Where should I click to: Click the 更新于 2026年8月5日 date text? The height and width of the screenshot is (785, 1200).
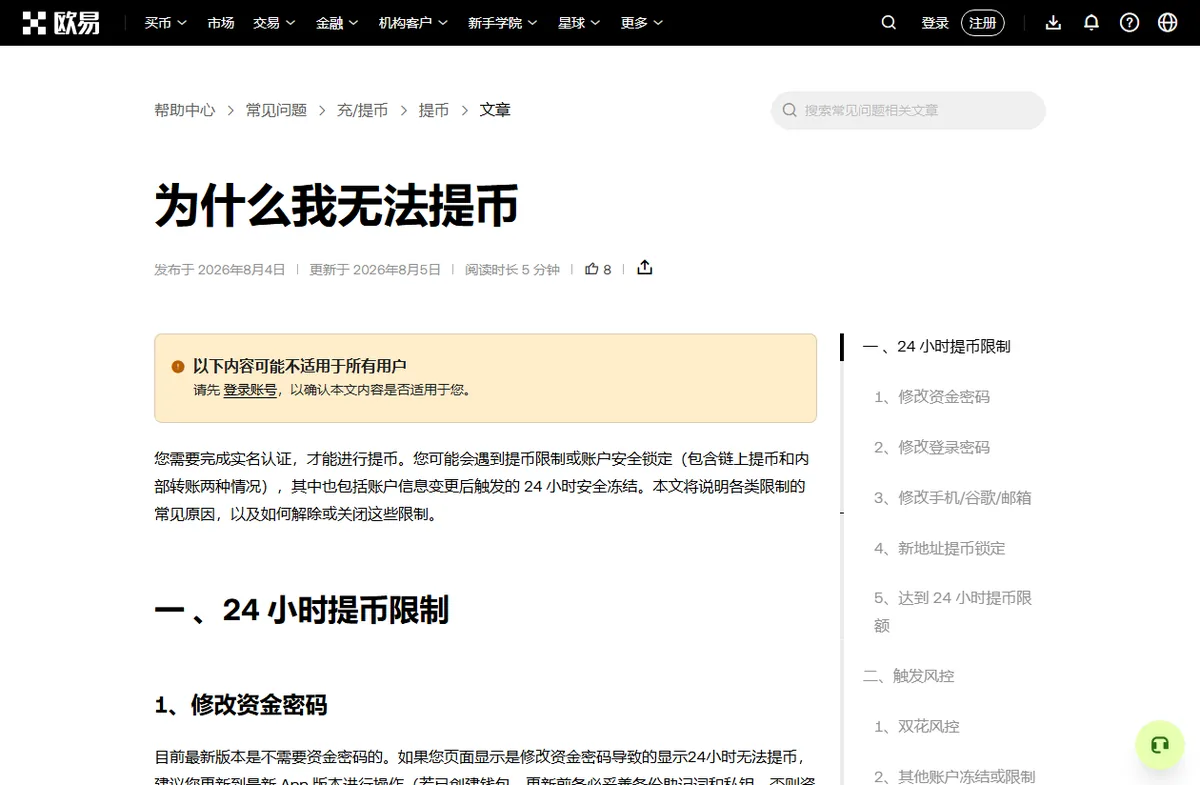pos(375,269)
